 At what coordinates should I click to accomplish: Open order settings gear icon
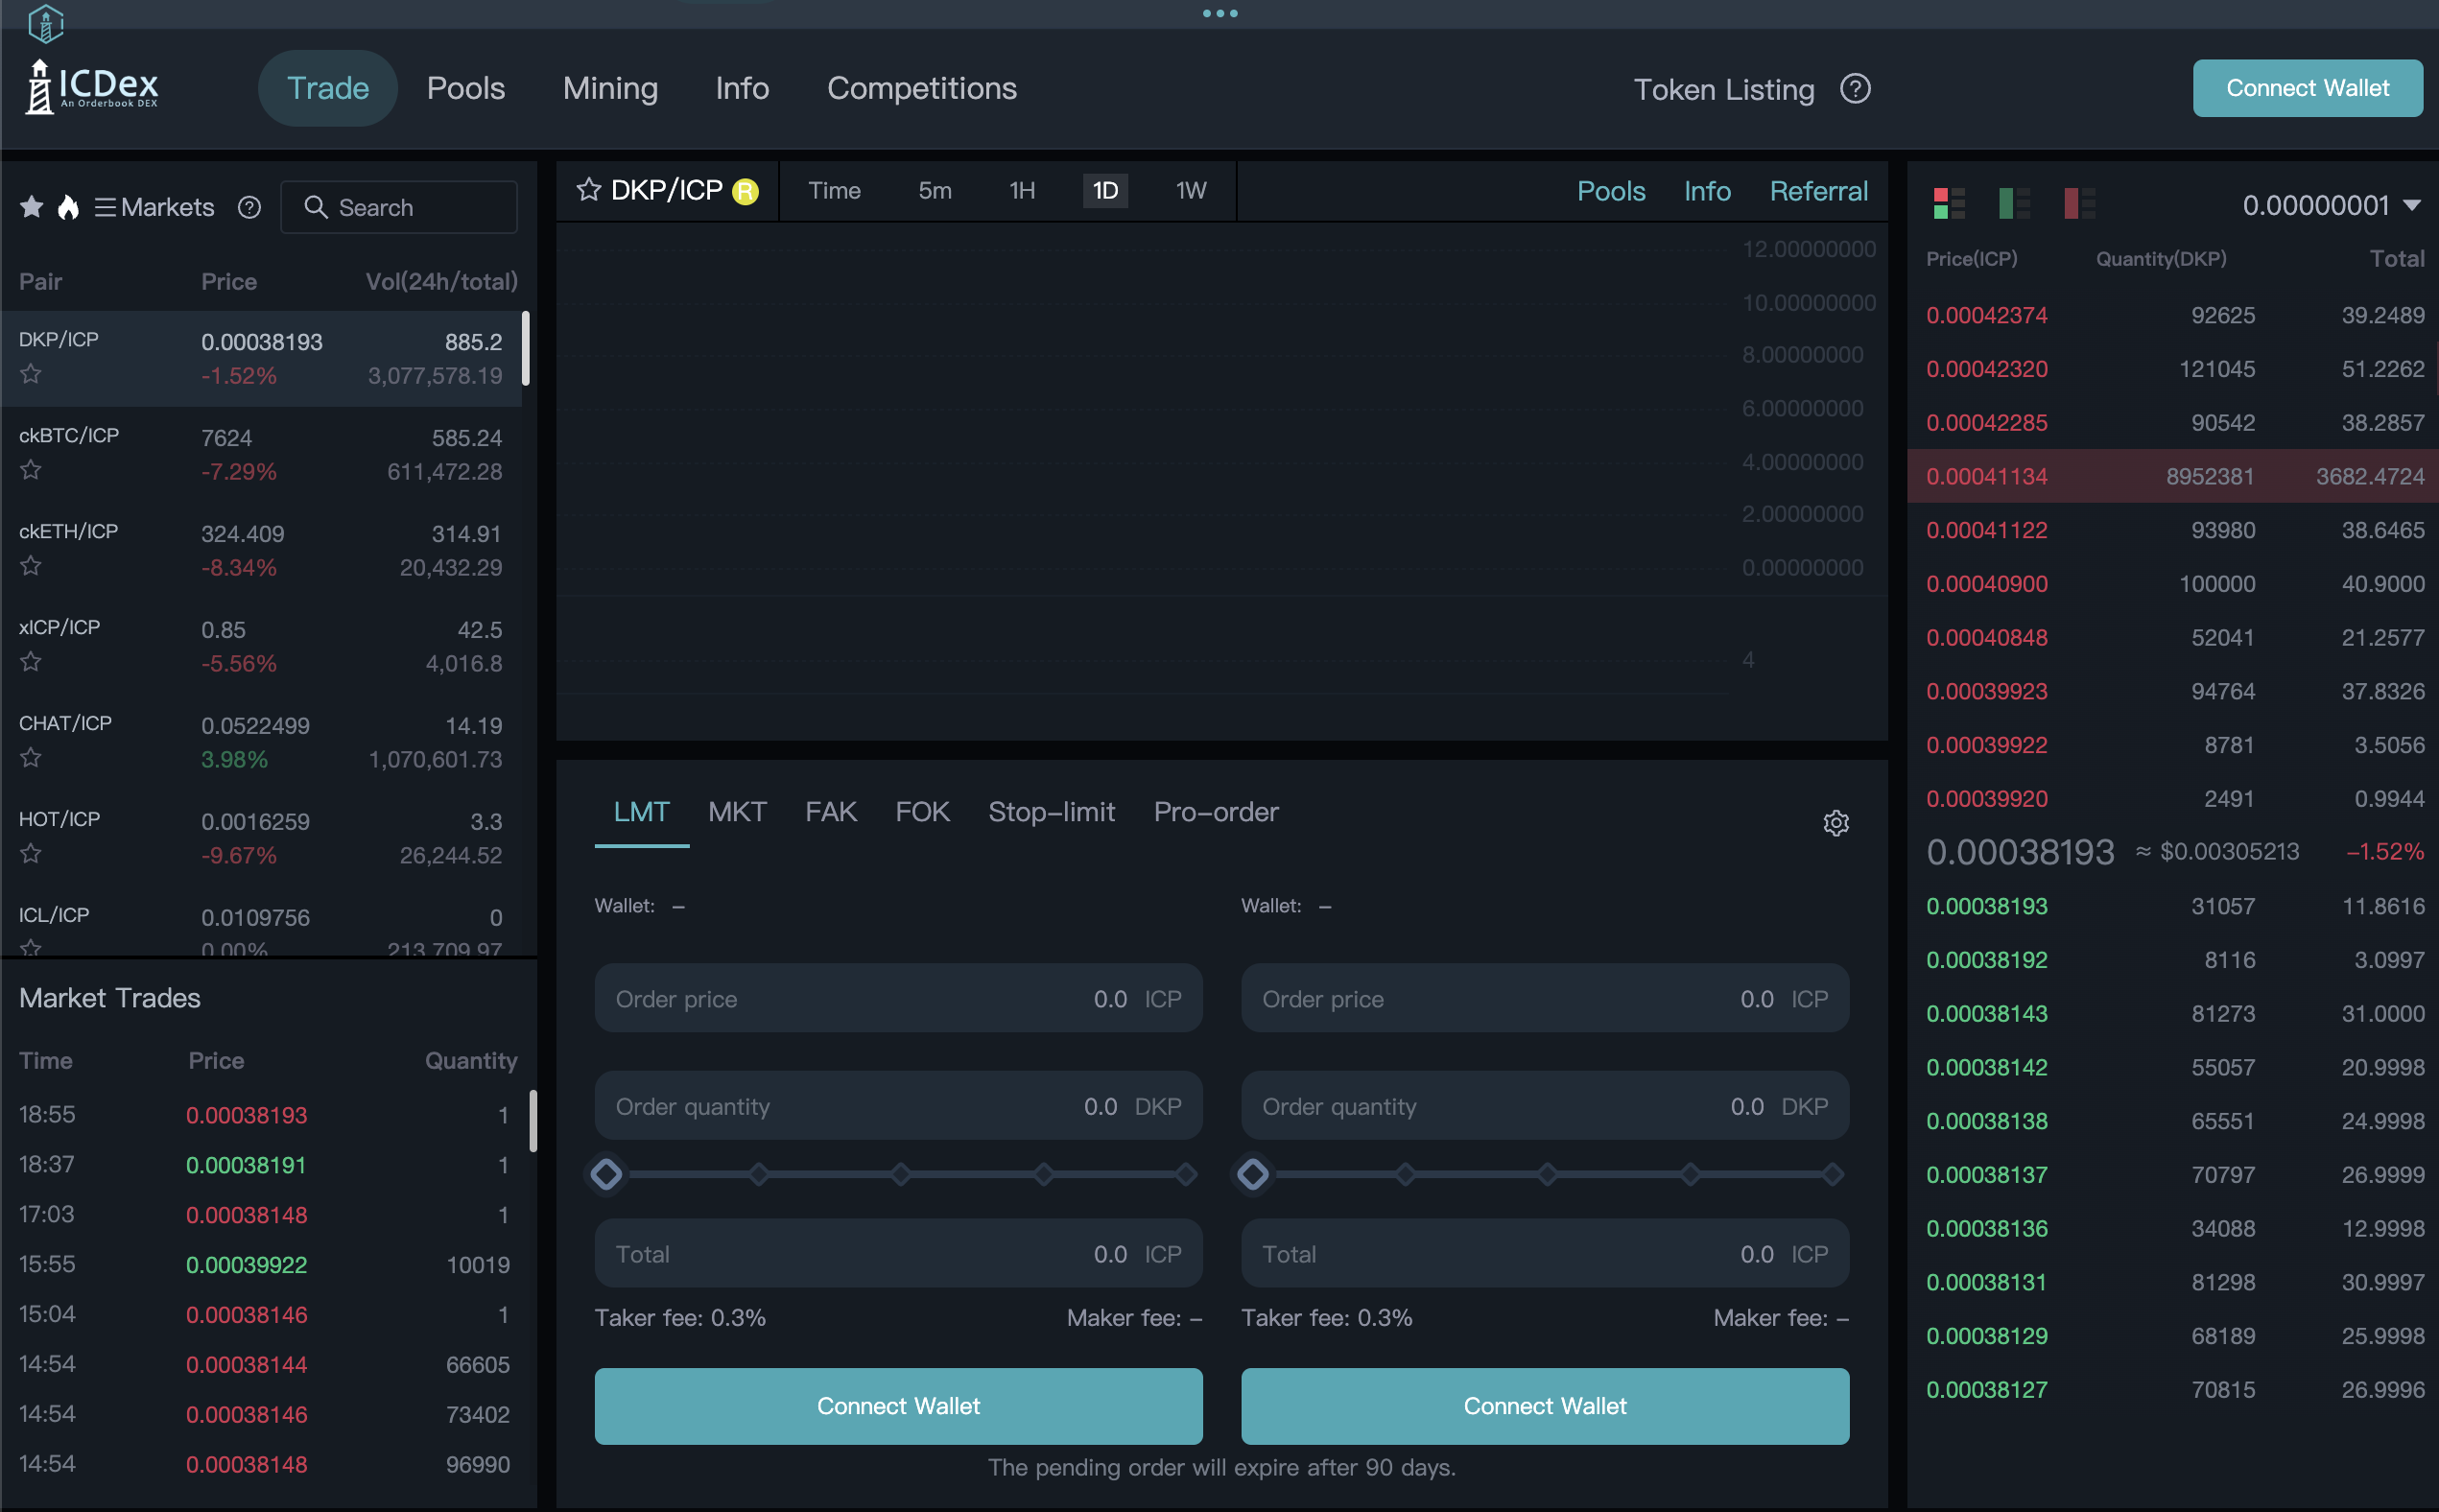pos(1836,823)
